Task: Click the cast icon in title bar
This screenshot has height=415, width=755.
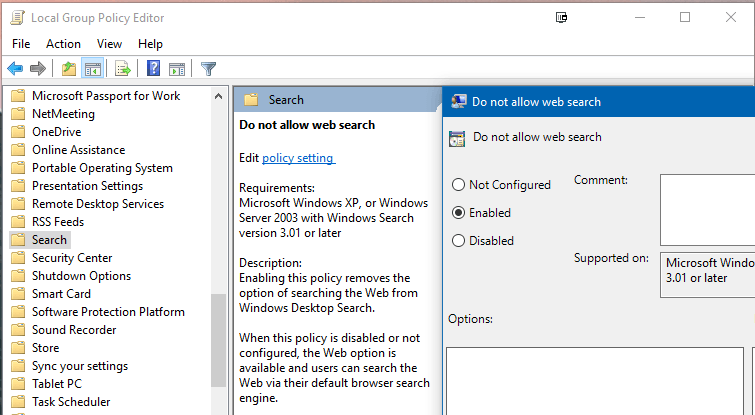Action: pyautogui.click(x=561, y=18)
